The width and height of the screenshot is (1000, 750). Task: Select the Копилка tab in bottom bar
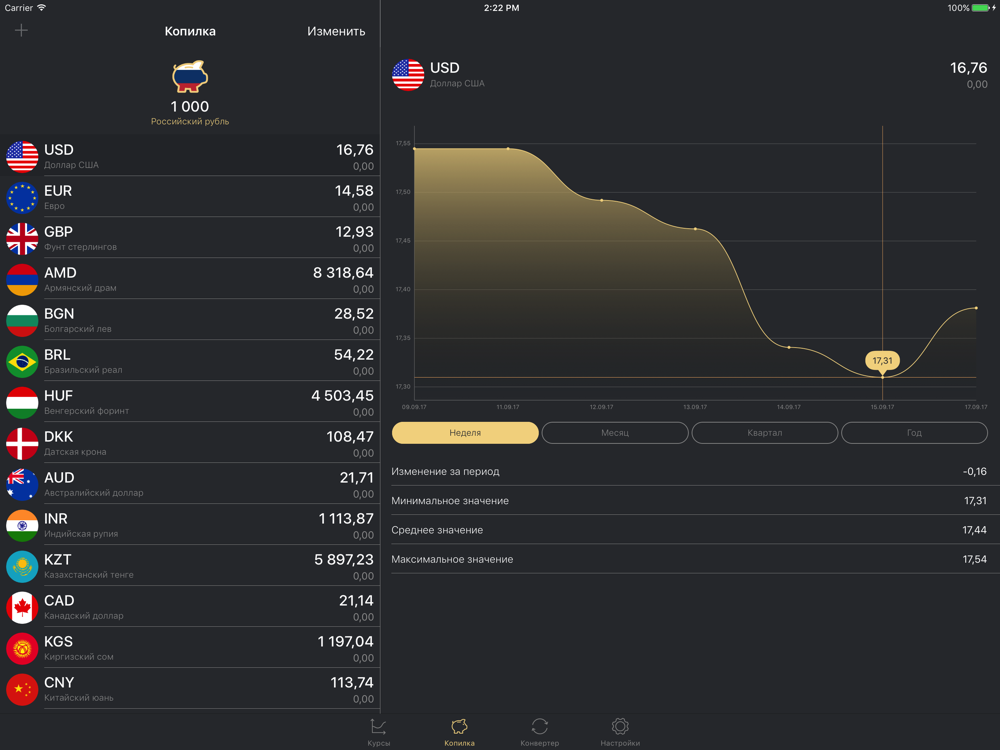[460, 731]
